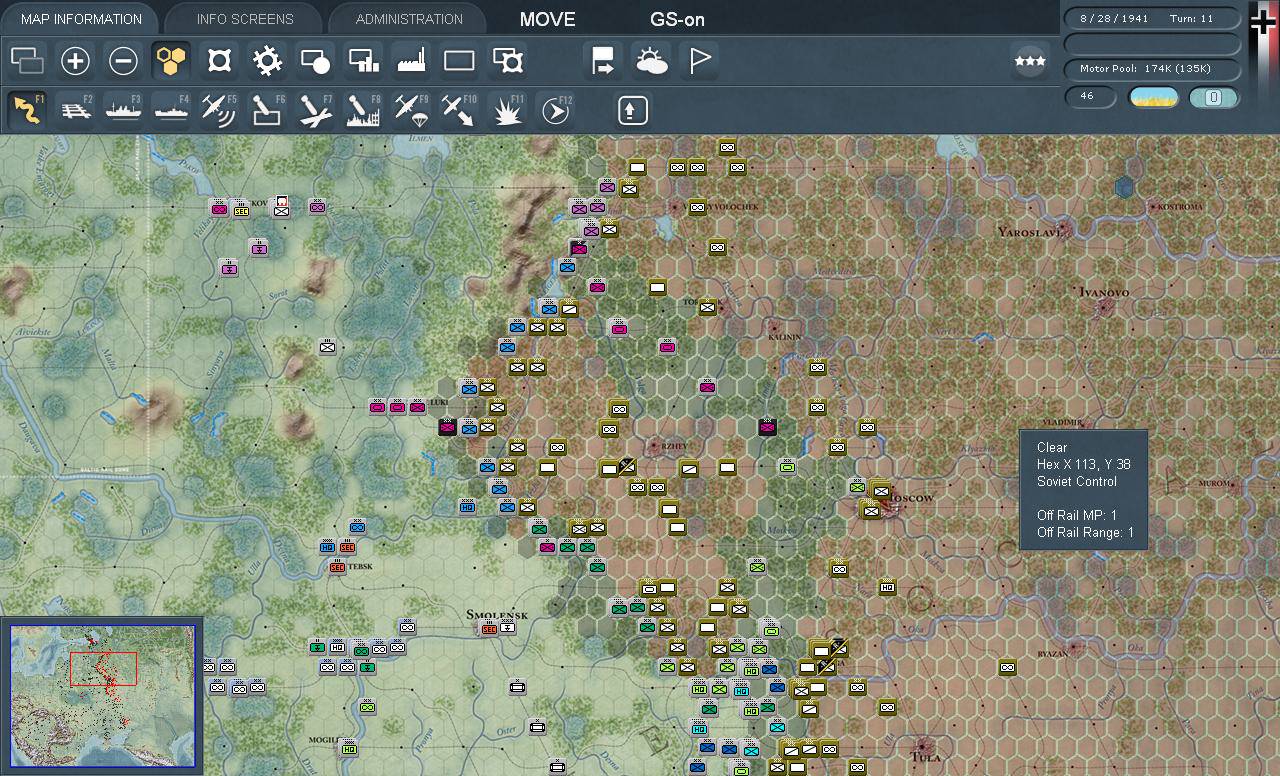Click the Kostroma town label
This screenshot has width=1280, height=776.
click(1180, 207)
